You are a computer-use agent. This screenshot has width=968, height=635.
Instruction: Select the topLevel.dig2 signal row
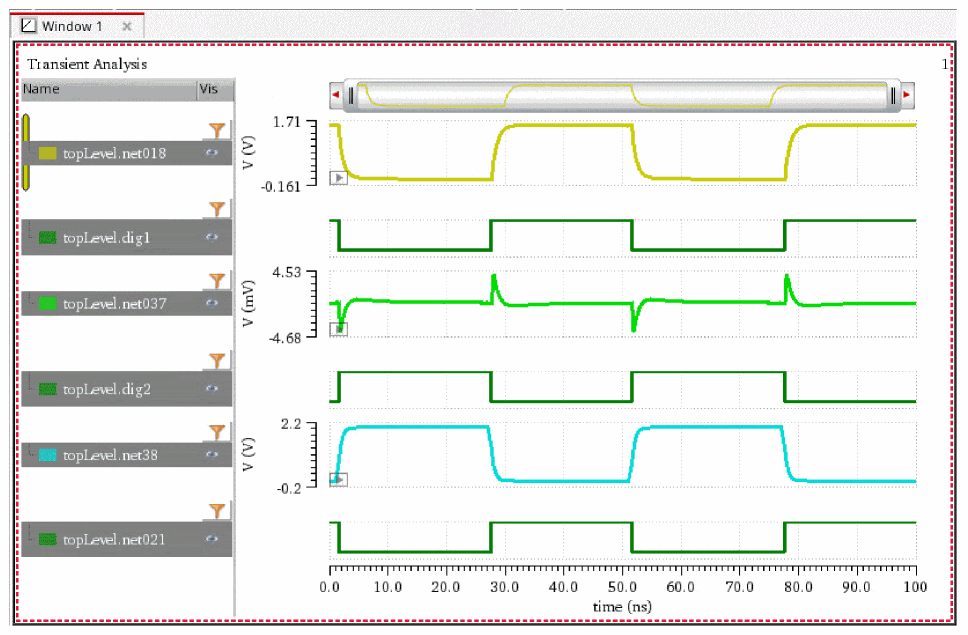[127, 388]
